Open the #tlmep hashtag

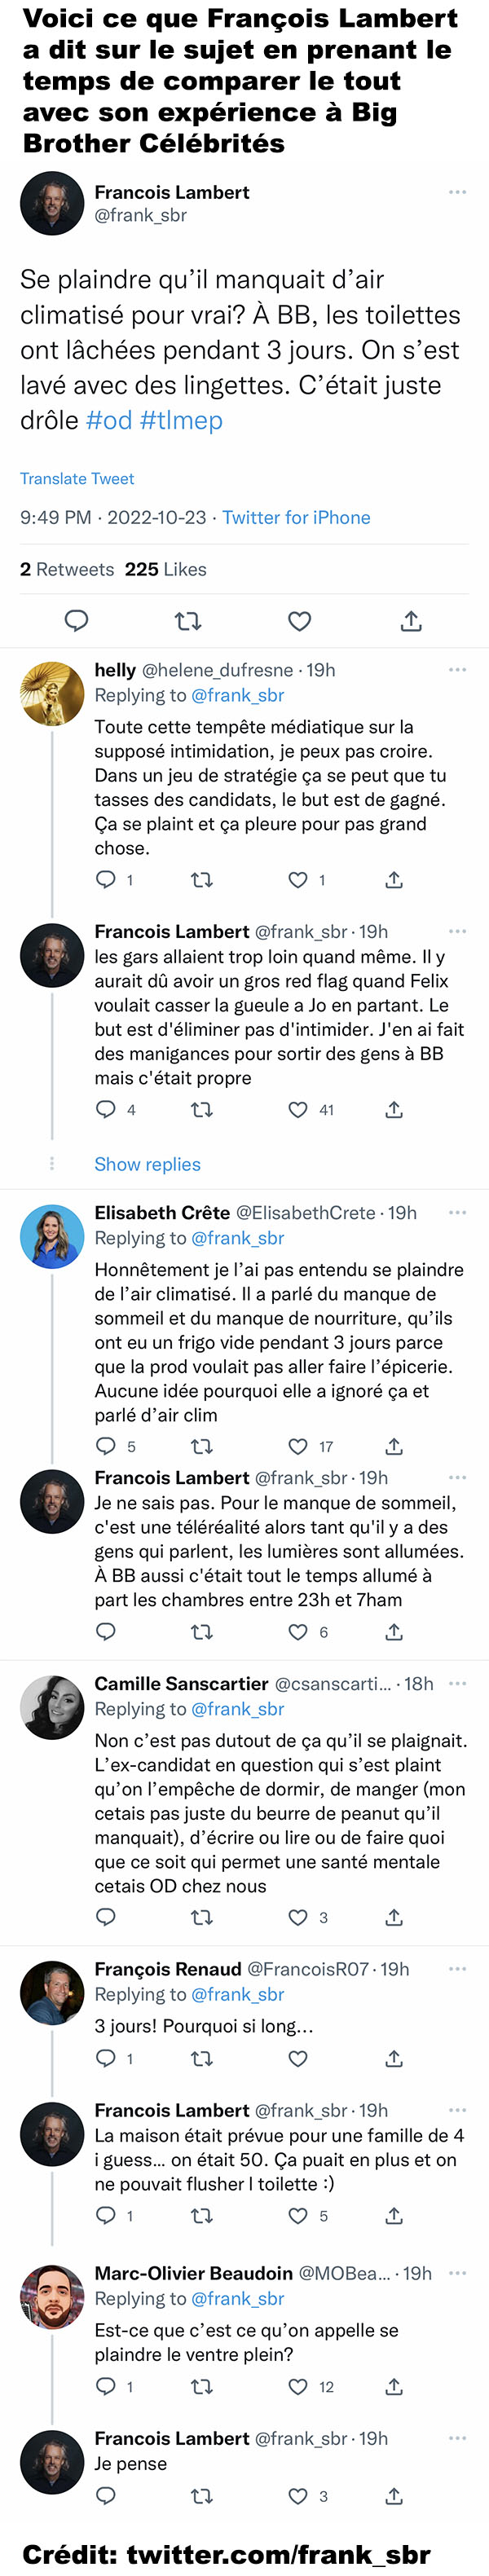tap(181, 420)
